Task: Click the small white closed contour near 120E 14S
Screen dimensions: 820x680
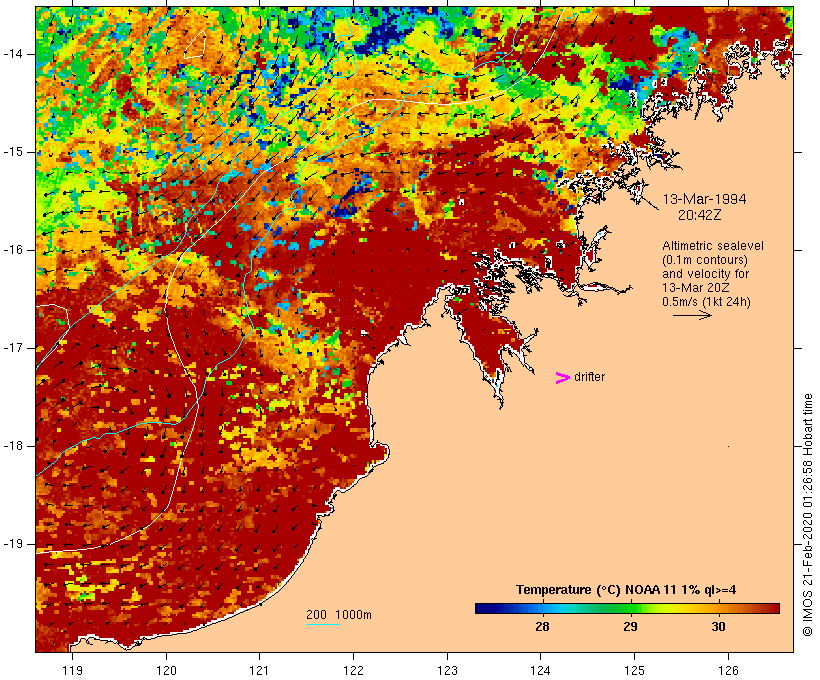Action: coord(195,46)
